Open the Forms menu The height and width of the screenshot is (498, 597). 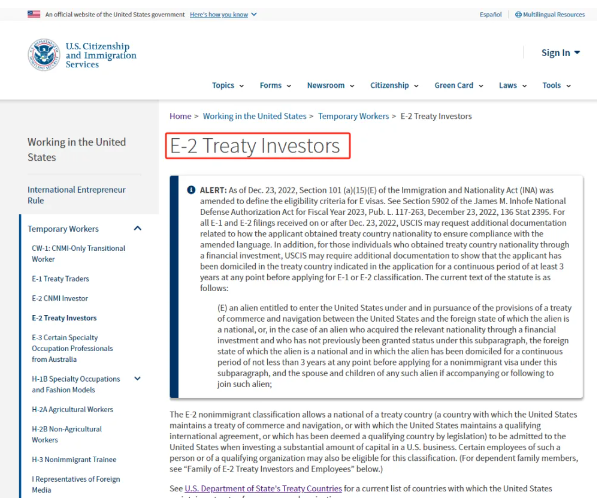pos(275,85)
